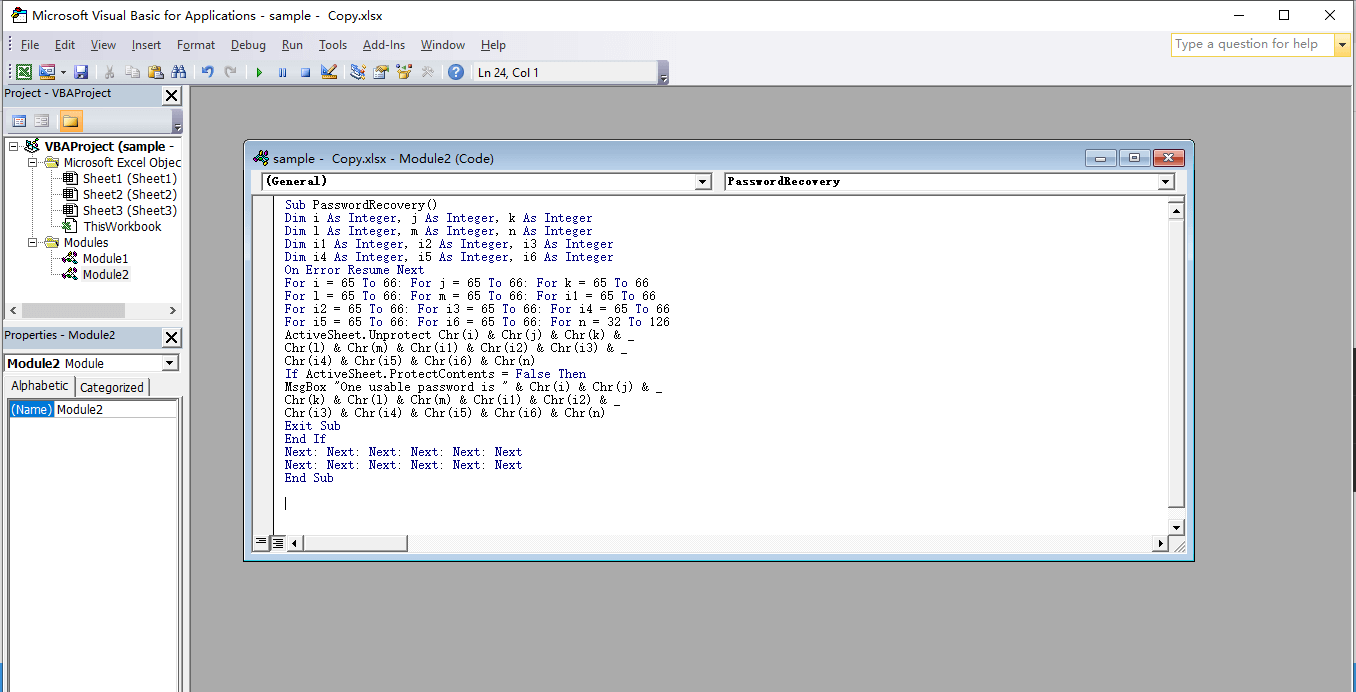The width and height of the screenshot is (1356, 692).
Task: Switch to the Alphabetic properties tab
Action: pos(40,386)
